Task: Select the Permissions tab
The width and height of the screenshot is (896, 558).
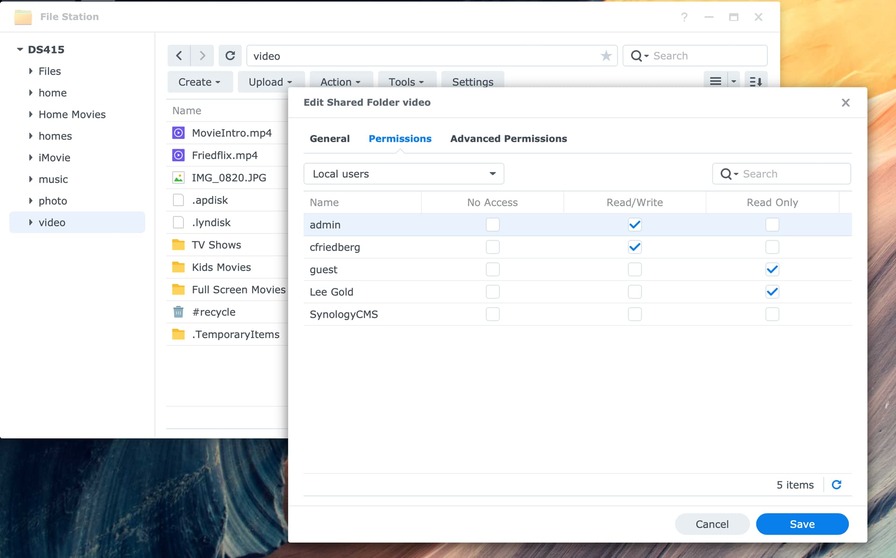Action: point(400,138)
